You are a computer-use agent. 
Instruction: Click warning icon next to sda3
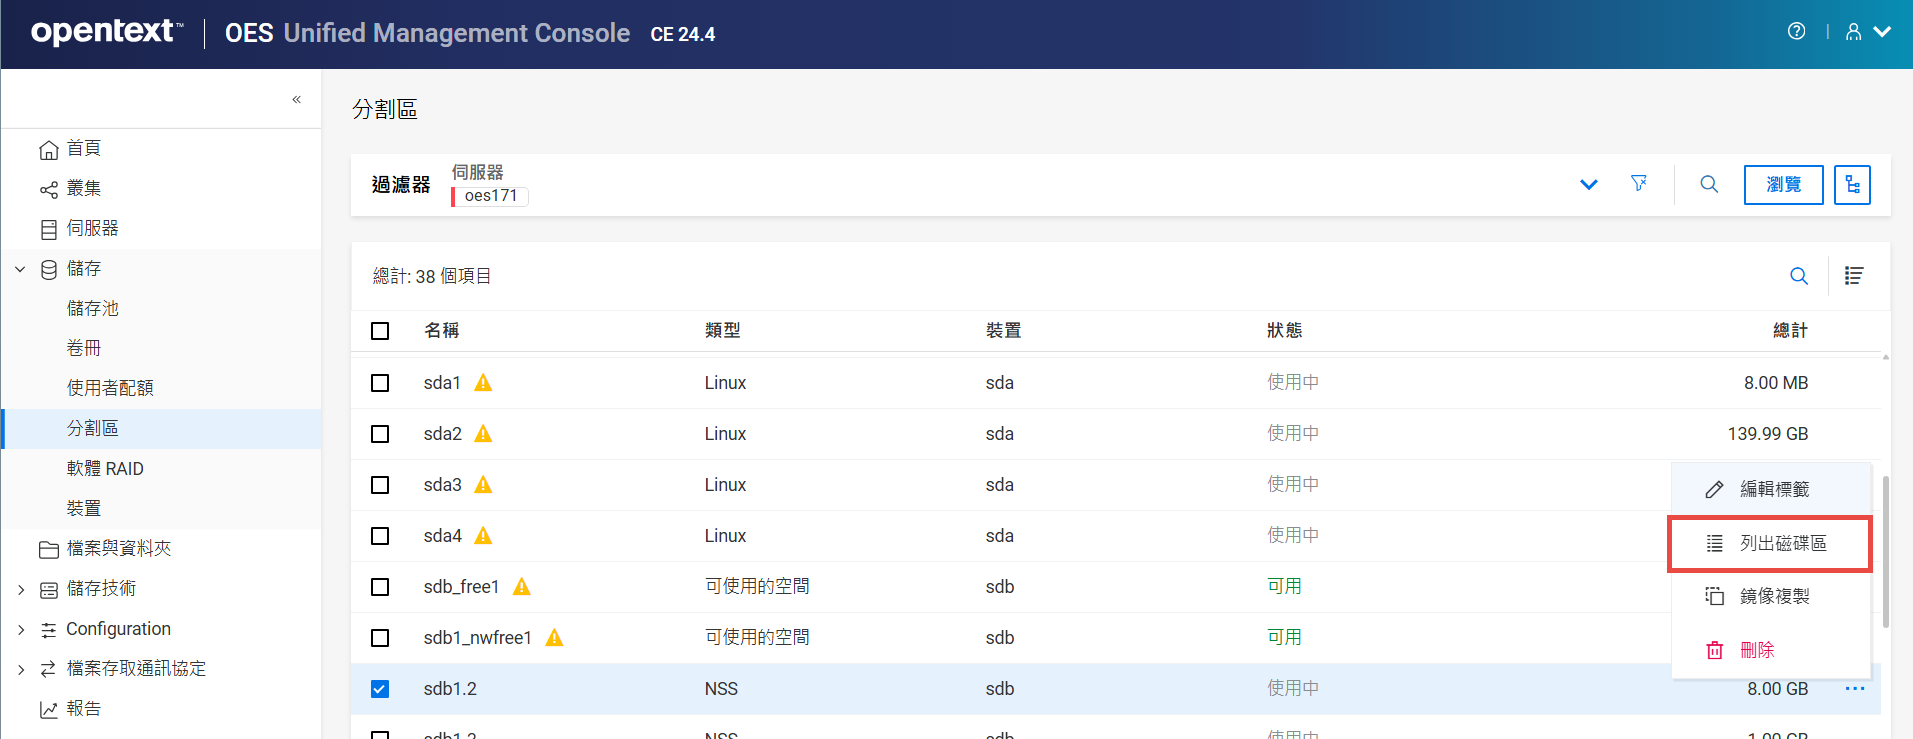(x=483, y=485)
